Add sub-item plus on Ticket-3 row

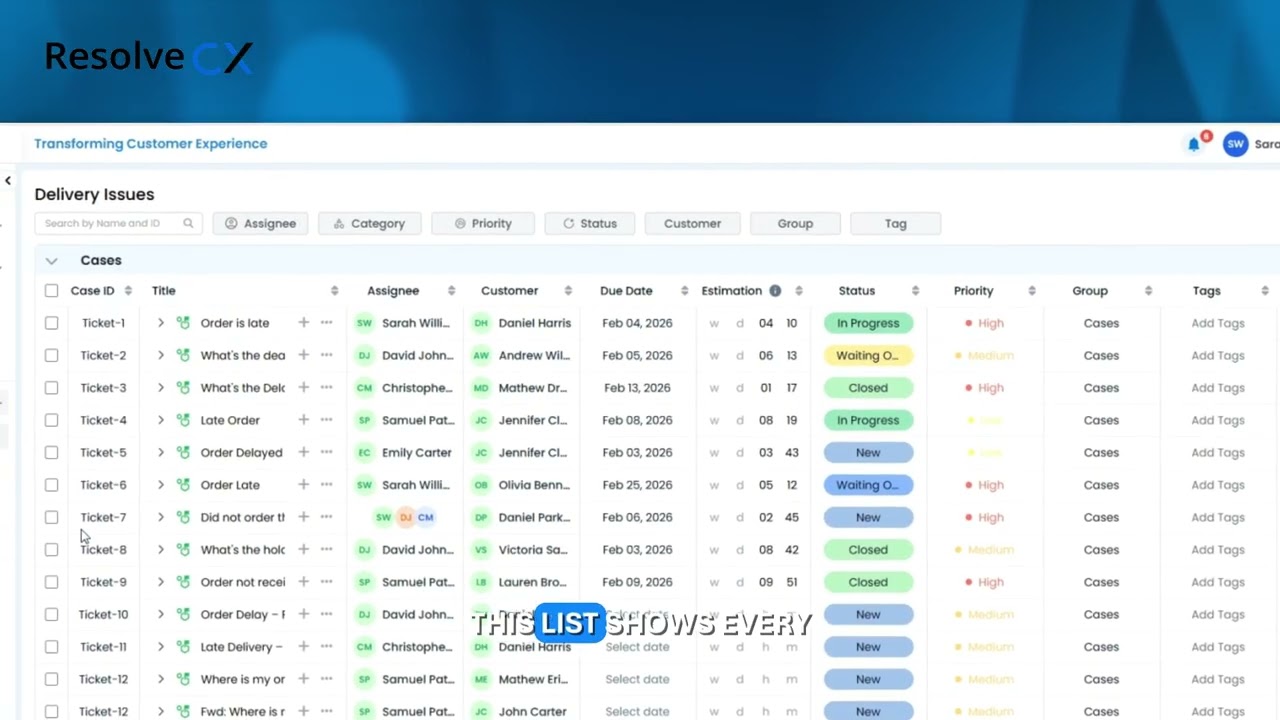(303, 388)
